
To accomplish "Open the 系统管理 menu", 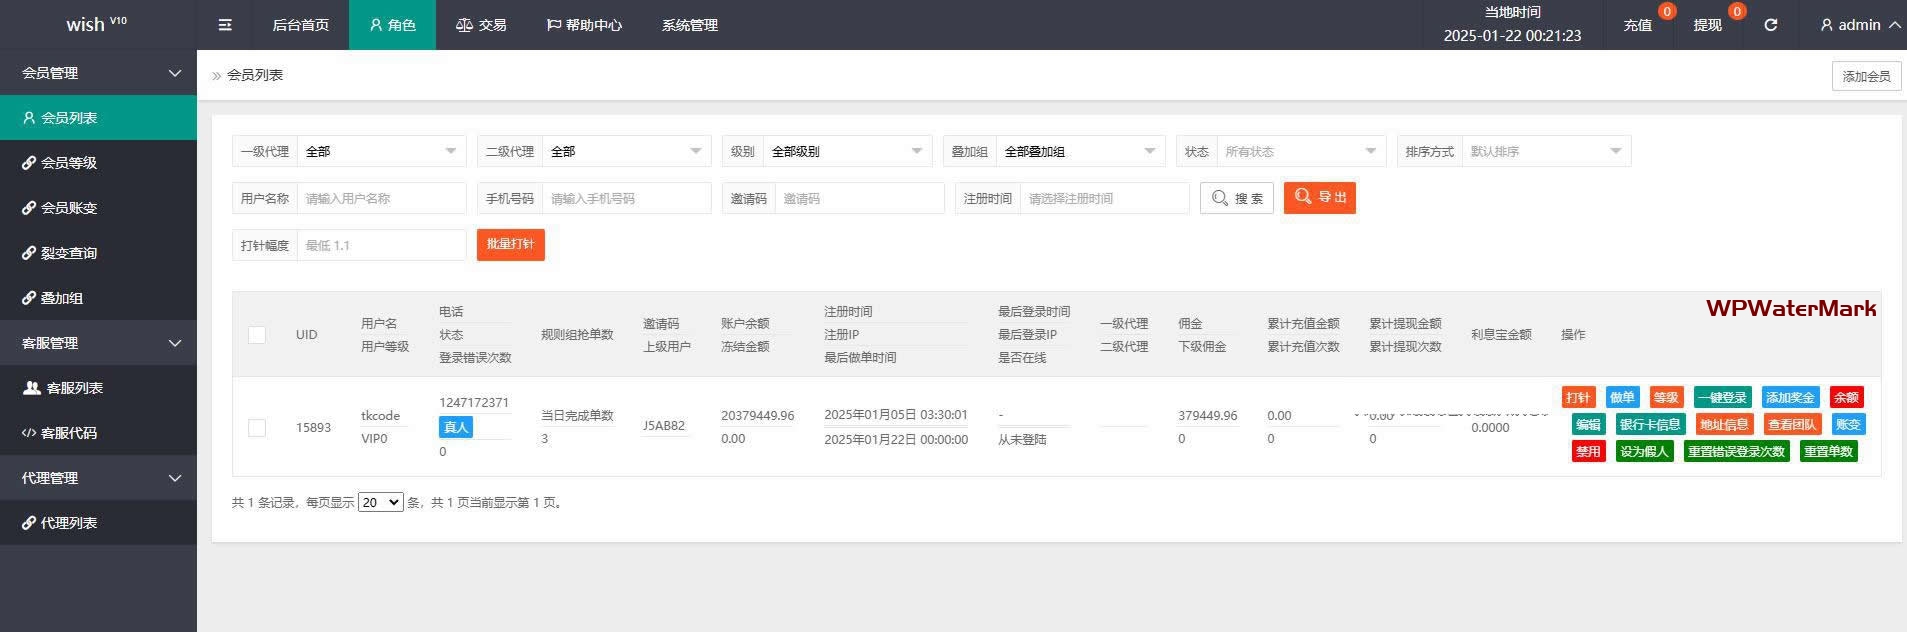I will click(689, 25).
